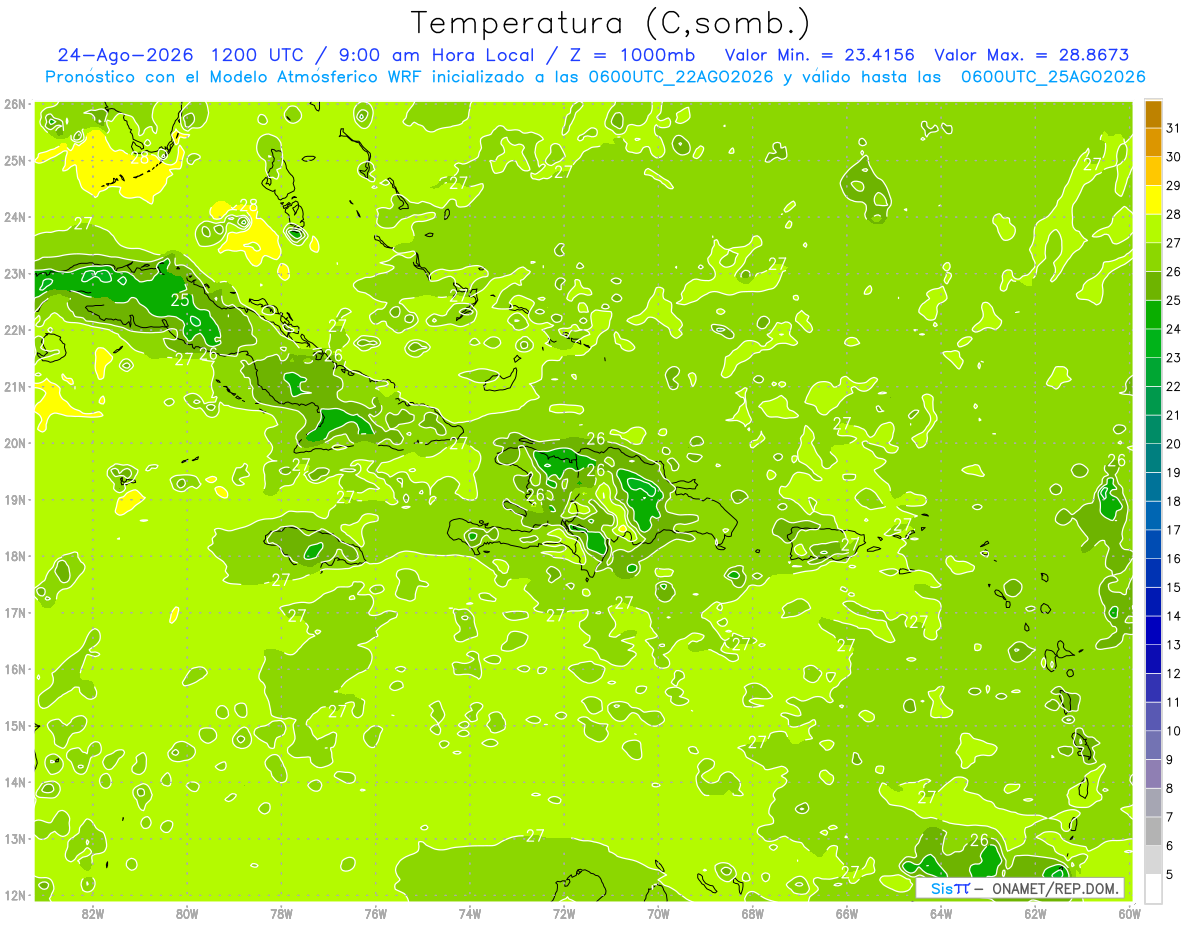Click colorbar value label 20
The width and height of the screenshot is (1200, 927).
coord(1173,444)
